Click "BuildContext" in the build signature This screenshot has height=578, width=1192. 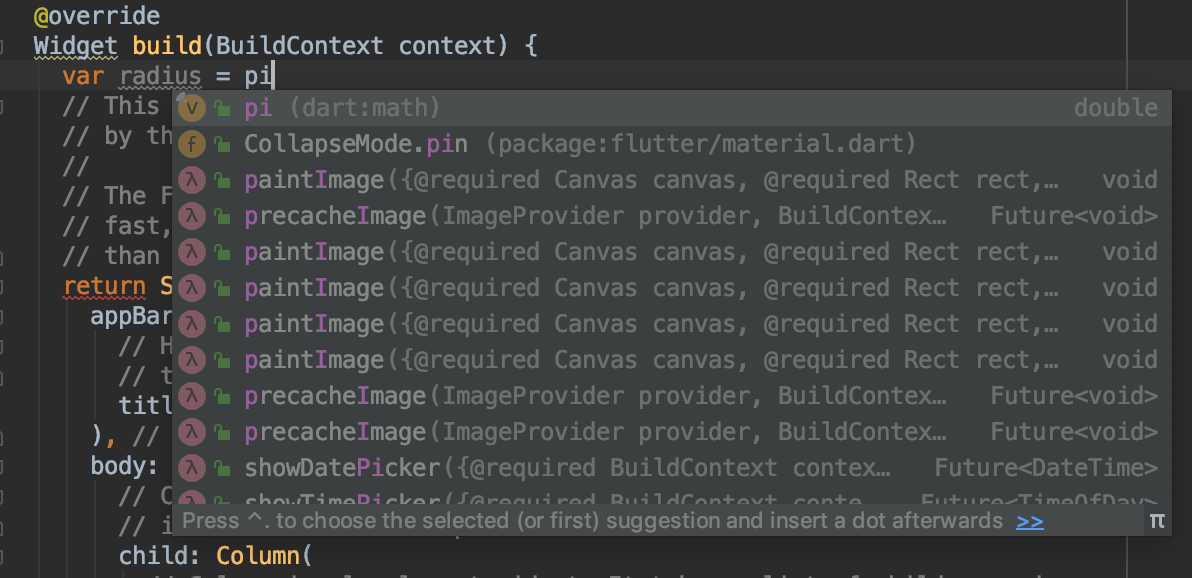[x=299, y=46]
